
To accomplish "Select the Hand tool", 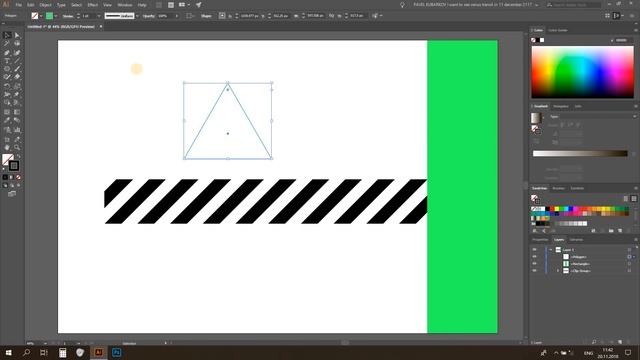I will 7,147.
